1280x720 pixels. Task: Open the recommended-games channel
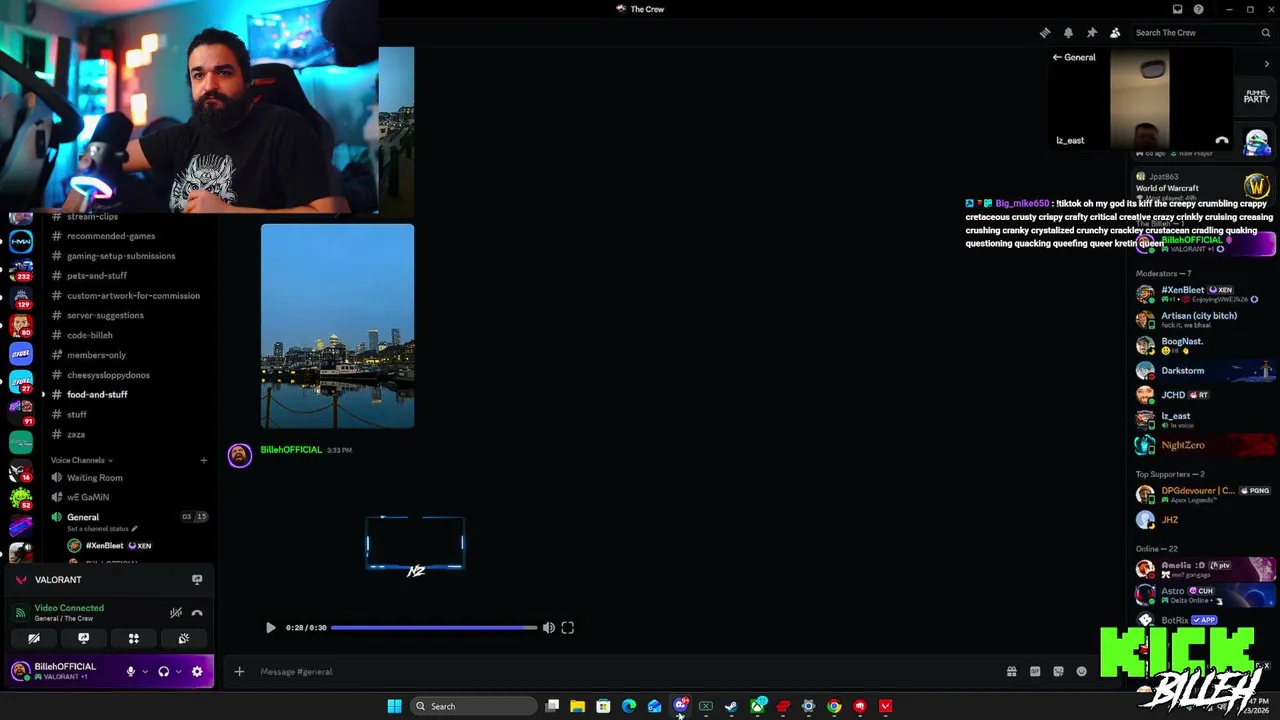111,236
